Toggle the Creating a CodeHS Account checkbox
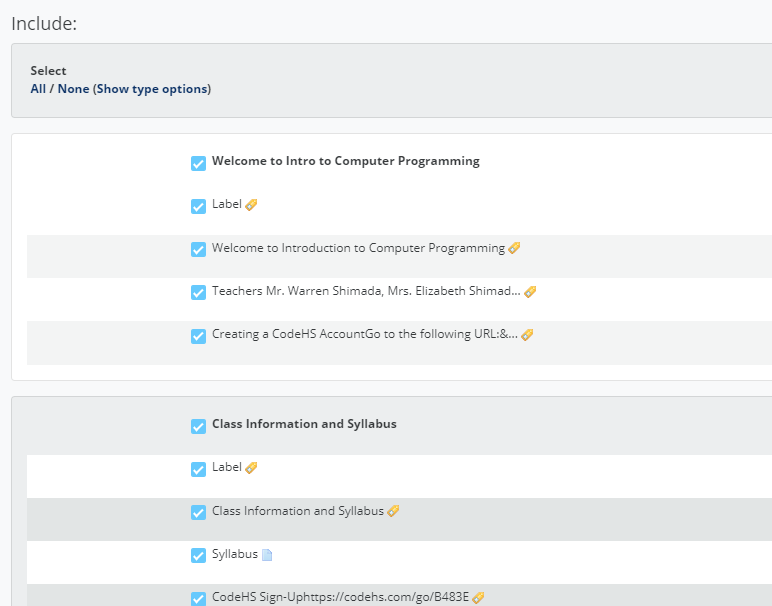 [x=198, y=335]
